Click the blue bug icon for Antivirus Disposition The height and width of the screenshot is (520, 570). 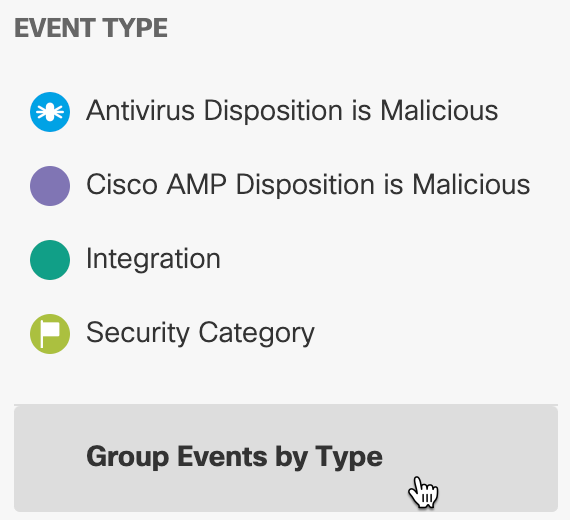[50, 112]
